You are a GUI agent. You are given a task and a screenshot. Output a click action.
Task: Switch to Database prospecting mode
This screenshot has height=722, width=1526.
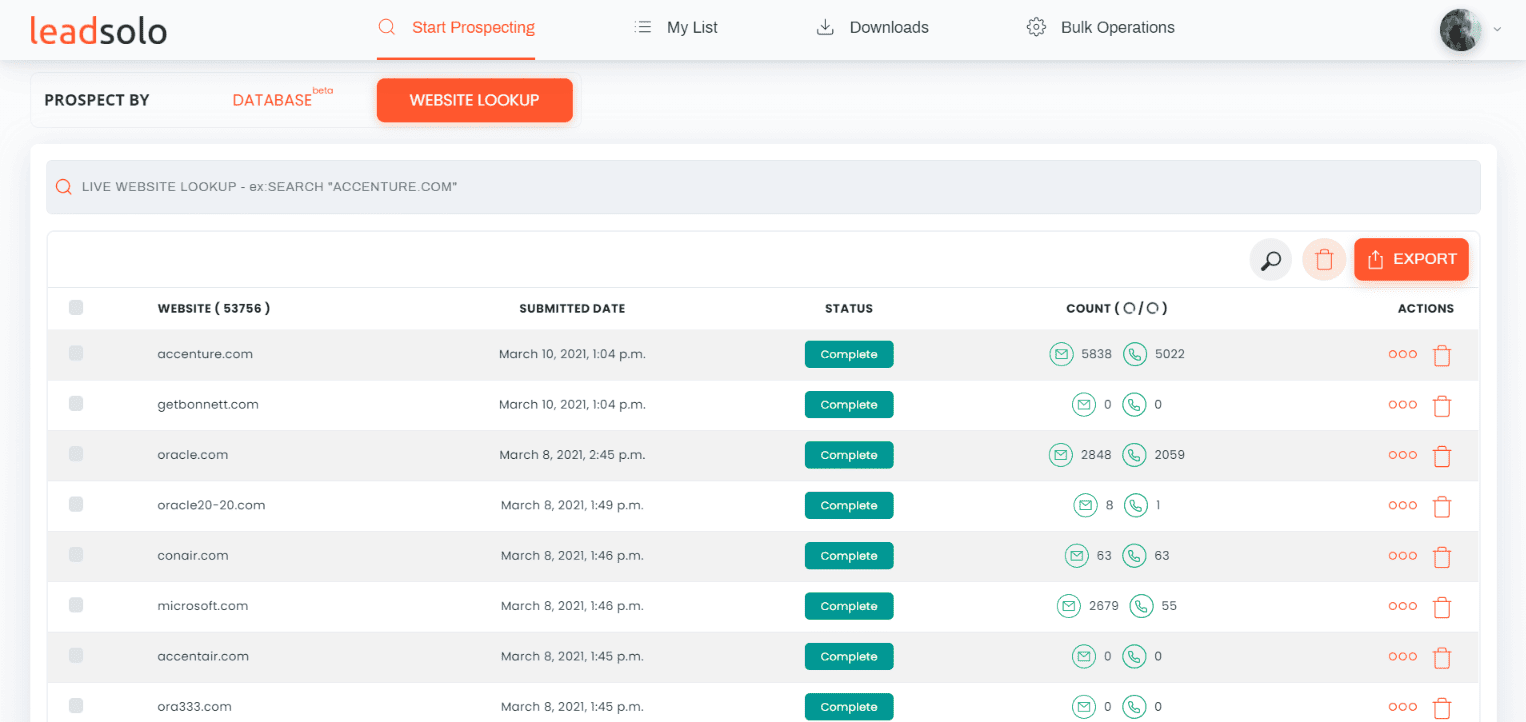coord(273,100)
